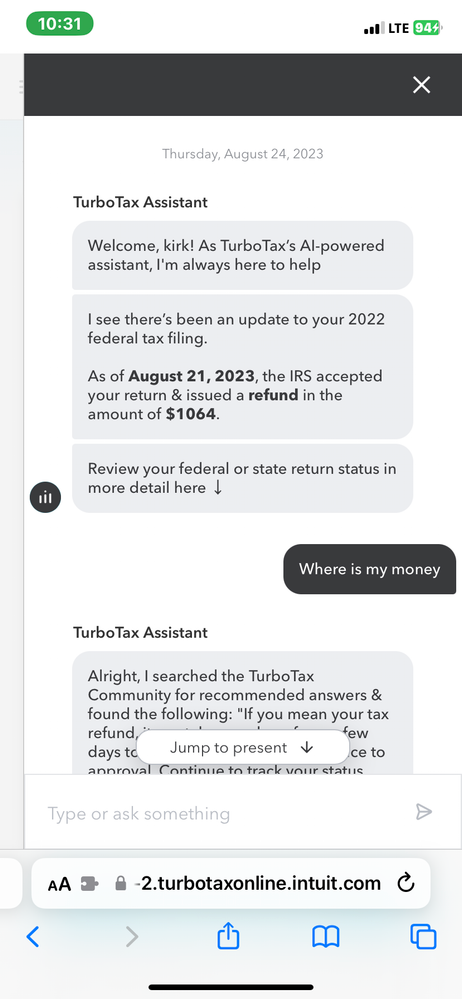
Task: Tap the Safari forward arrow
Action: tap(131, 937)
